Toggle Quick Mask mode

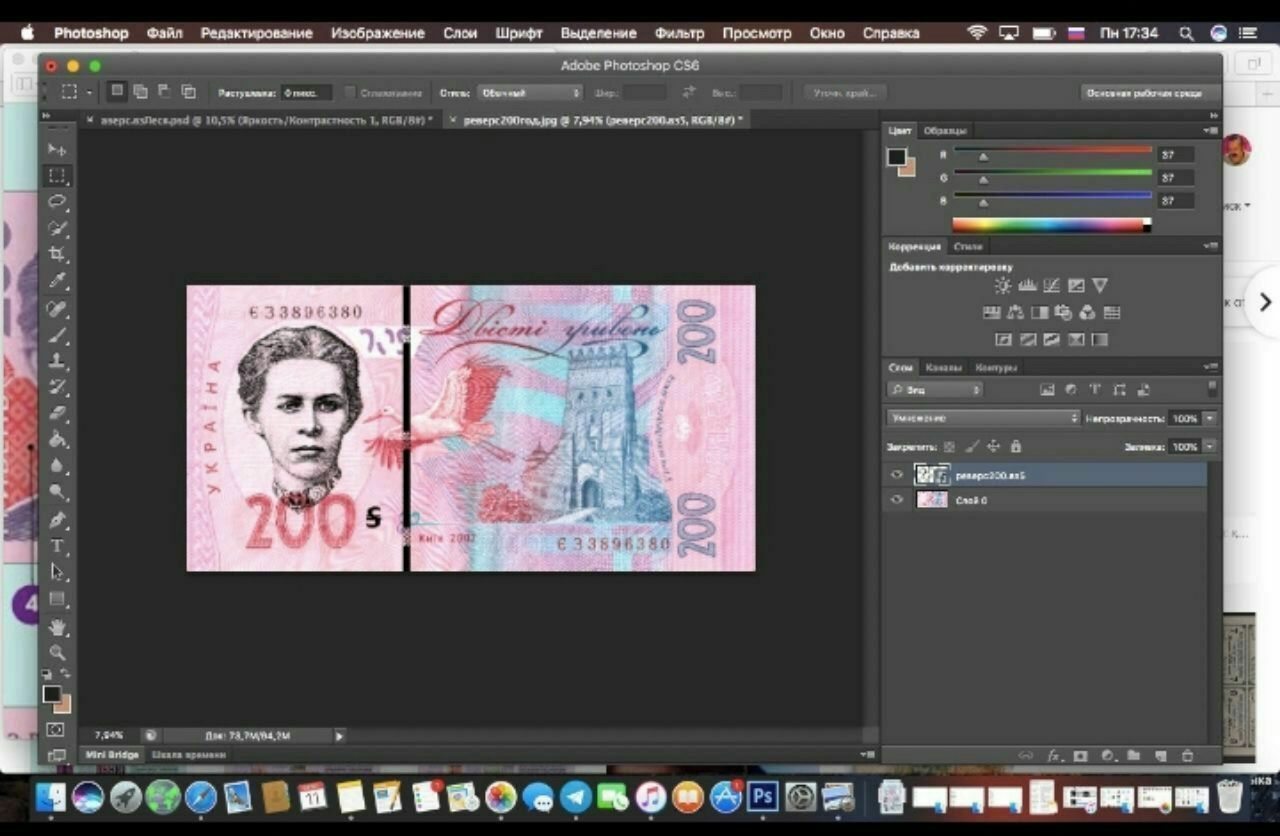pyautogui.click(x=56, y=730)
